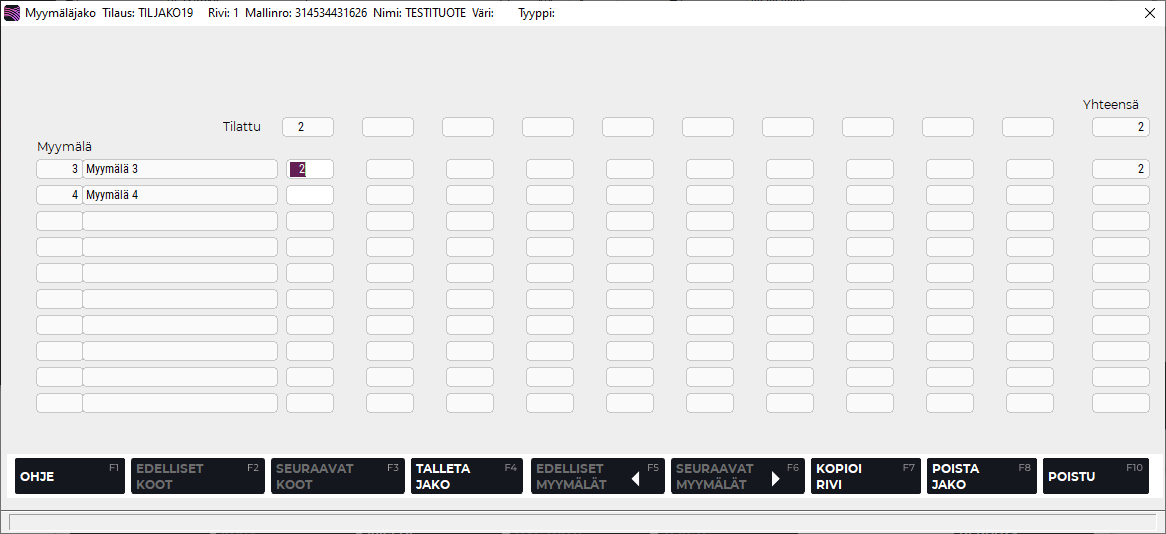The width and height of the screenshot is (1166, 534).
Task: Click the OHJE F1 help button
Action: [x=67, y=476]
